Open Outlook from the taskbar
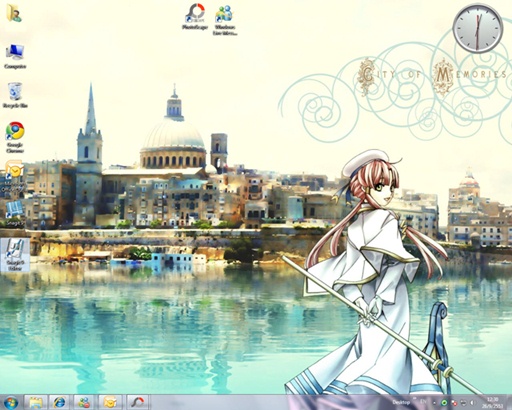The width and height of the screenshot is (512, 410). pos(110,402)
